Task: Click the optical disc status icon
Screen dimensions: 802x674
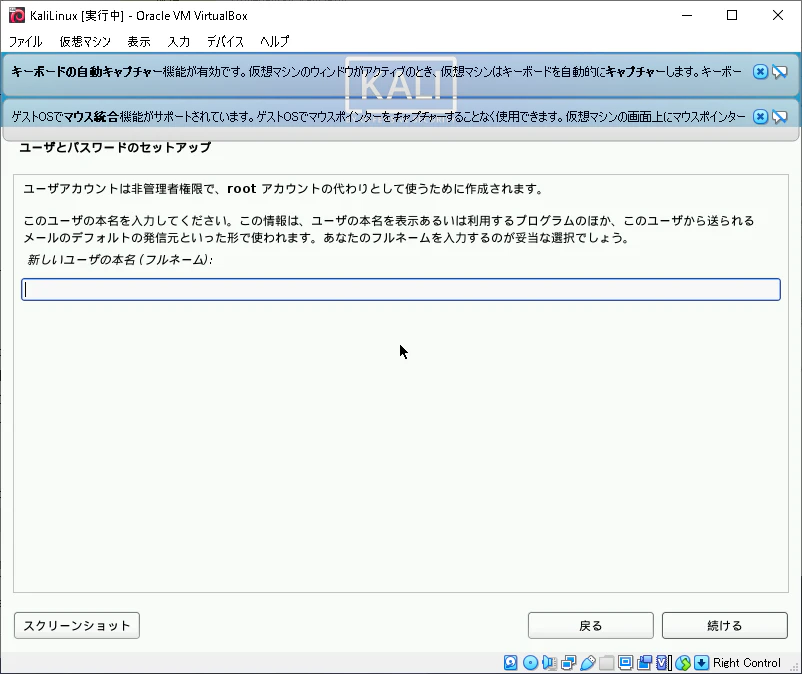Action: (530, 663)
